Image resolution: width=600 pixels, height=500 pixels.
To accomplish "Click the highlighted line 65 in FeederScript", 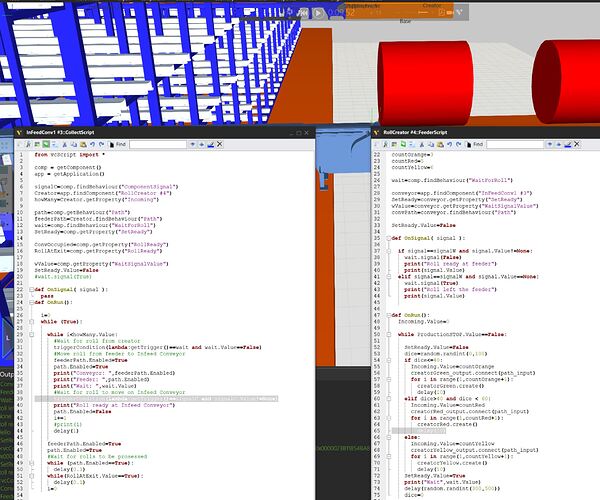I will [x=419, y=431].
